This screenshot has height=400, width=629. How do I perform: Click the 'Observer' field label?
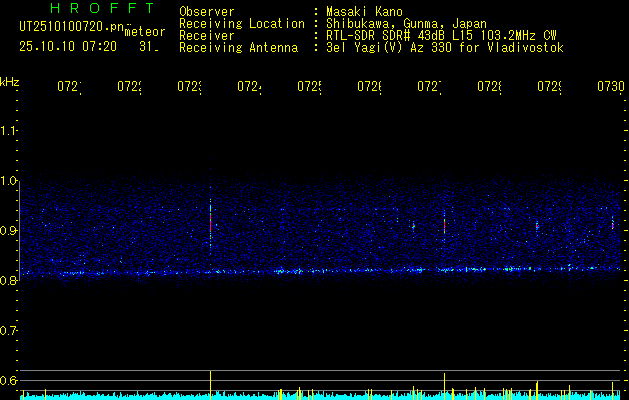tap(207, 11)
